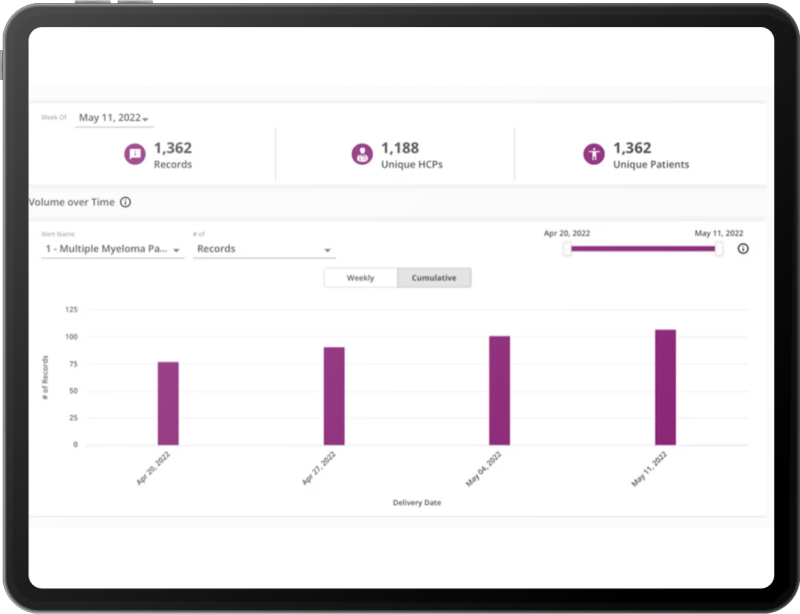Click the May 11, 2022 chart bar
The image size is (800, 614).
[x=665, y=387]
